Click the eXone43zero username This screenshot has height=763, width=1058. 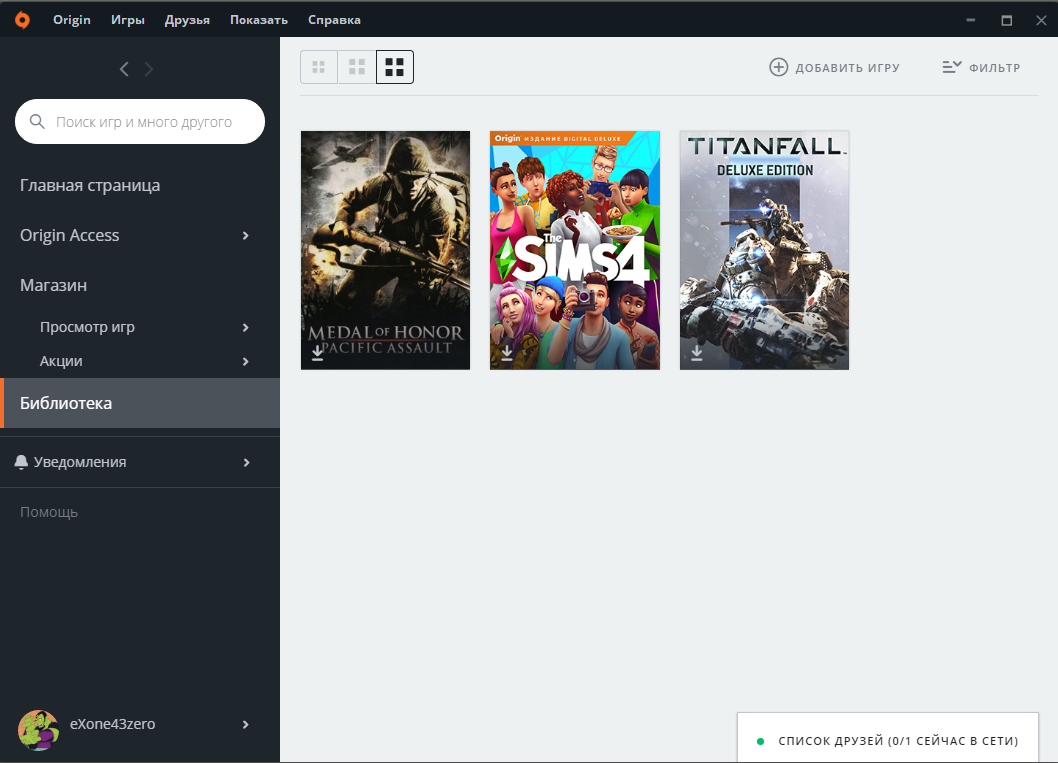[x=113, y=724]
